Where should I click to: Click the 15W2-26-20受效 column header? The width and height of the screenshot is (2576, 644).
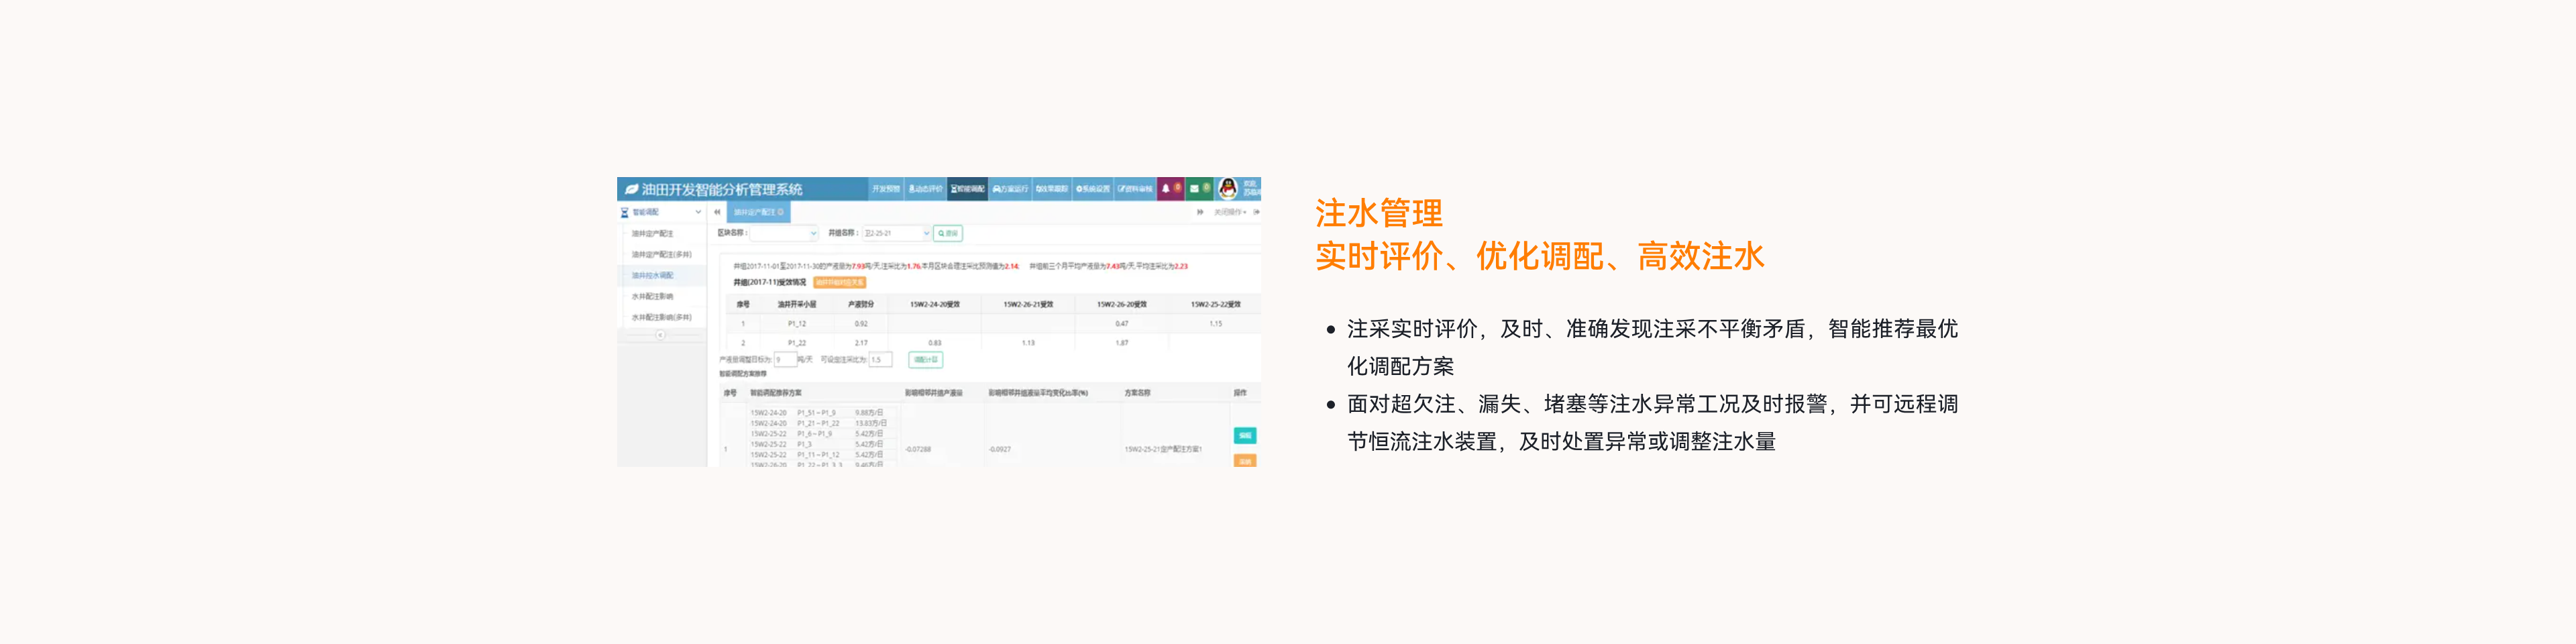(1122, 305)
